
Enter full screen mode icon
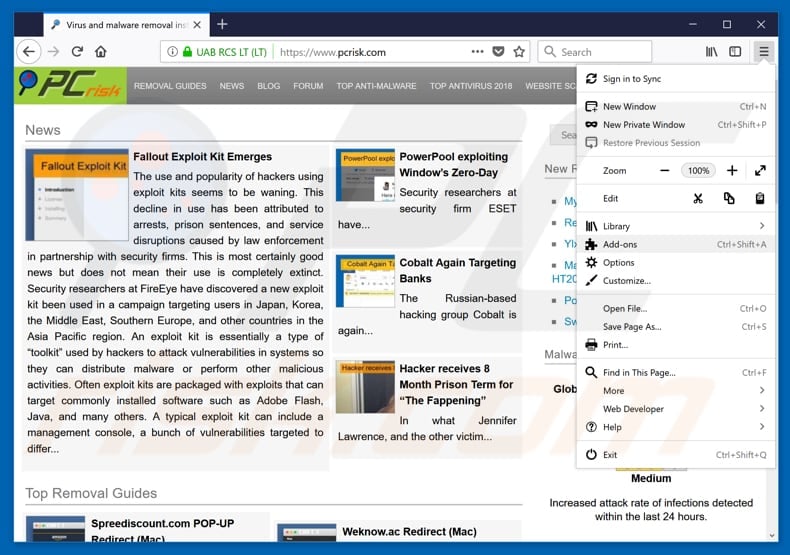[760, 171]
